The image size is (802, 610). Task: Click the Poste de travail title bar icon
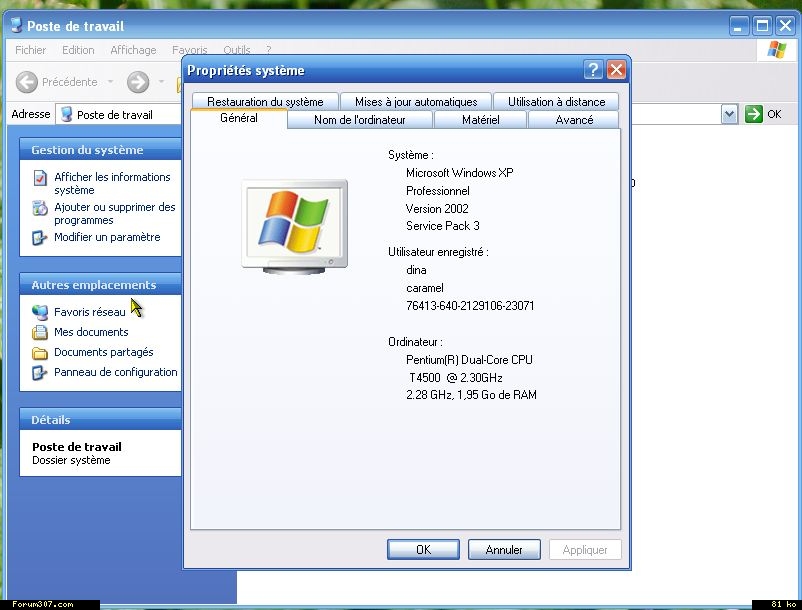[16, 25]
